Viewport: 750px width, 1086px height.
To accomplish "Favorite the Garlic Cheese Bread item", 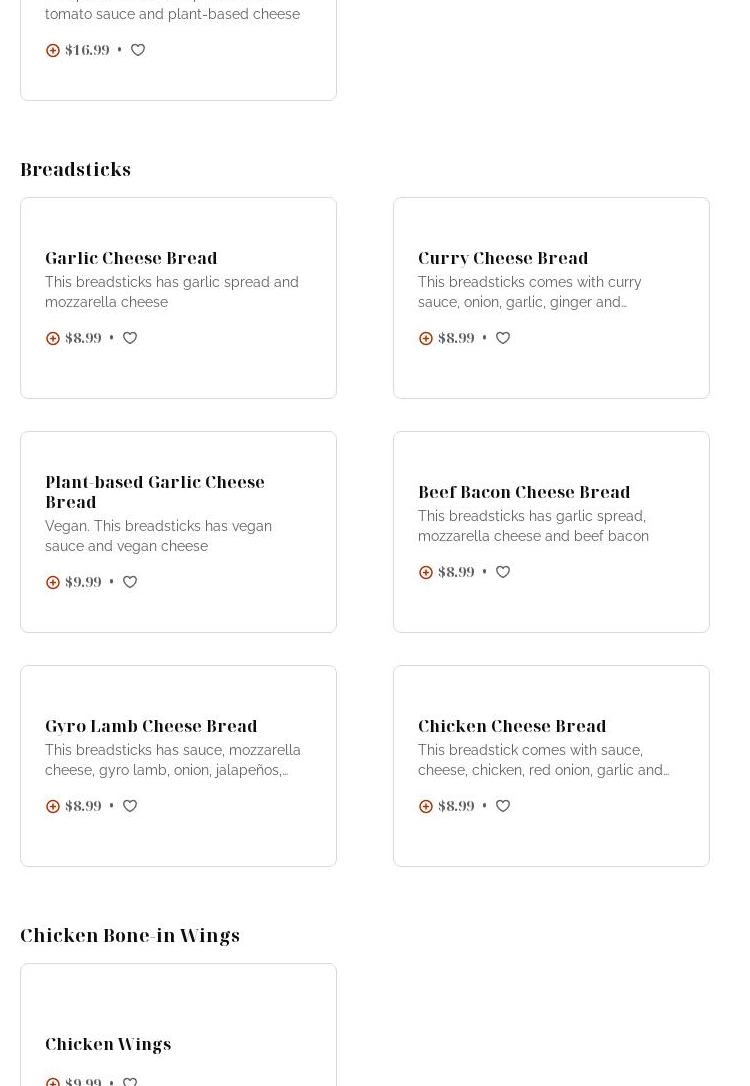I will point(130,338).
